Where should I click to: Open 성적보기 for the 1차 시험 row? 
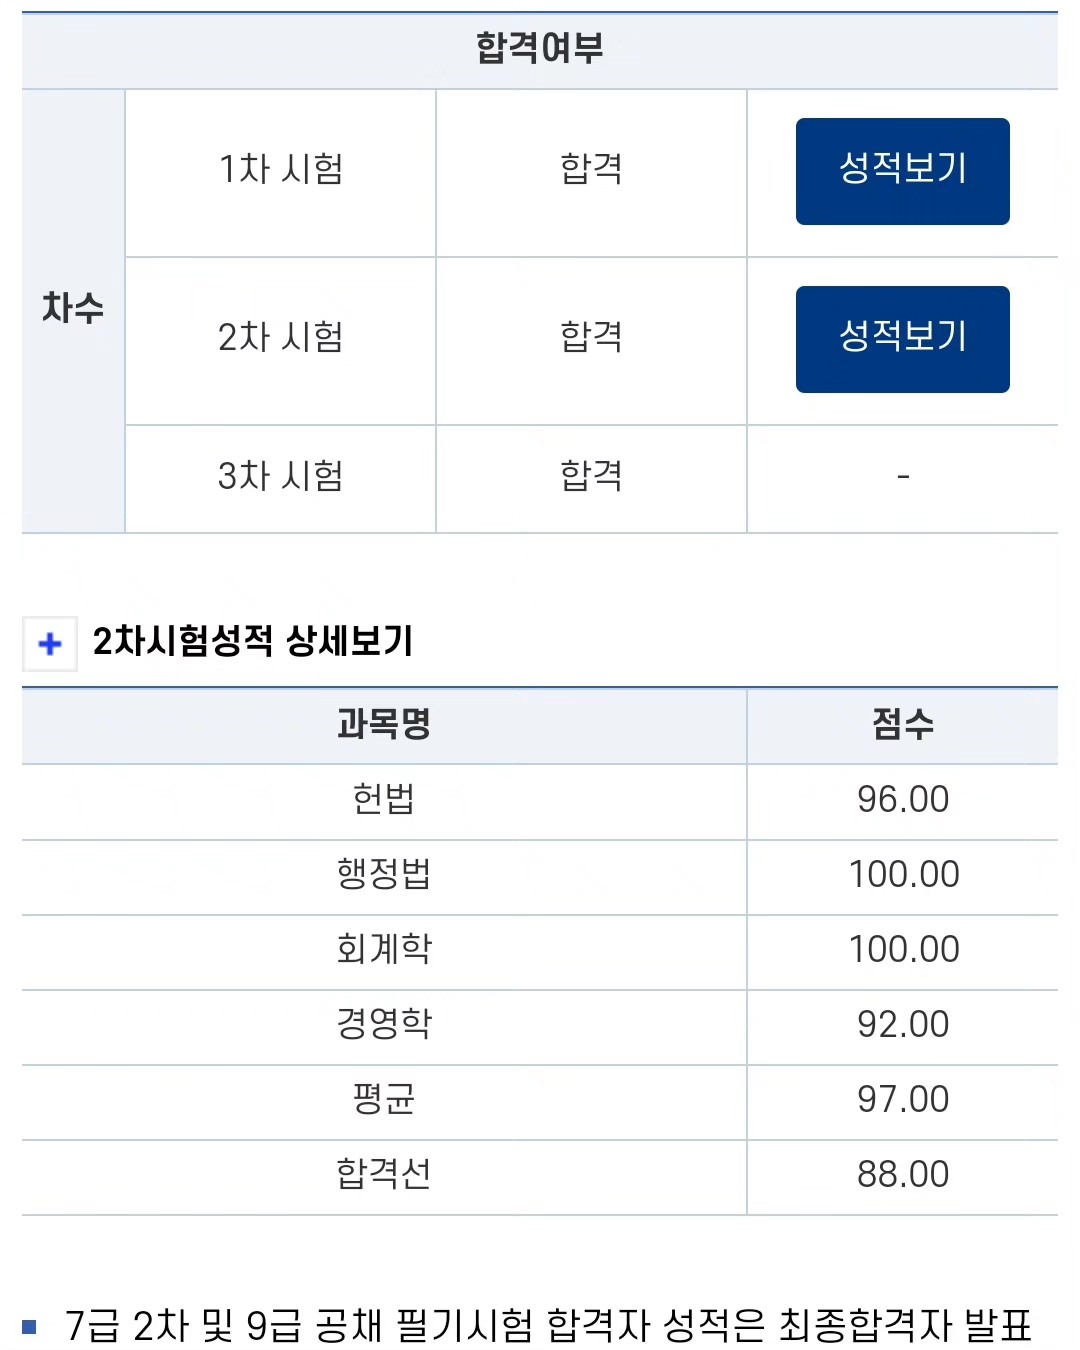coord(902,171)
